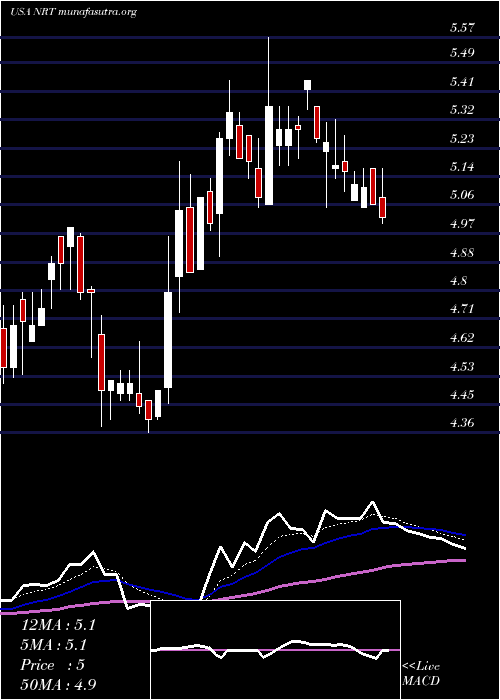
Task: Click the last red candle on the chart
Action: (x=383, y=207)
